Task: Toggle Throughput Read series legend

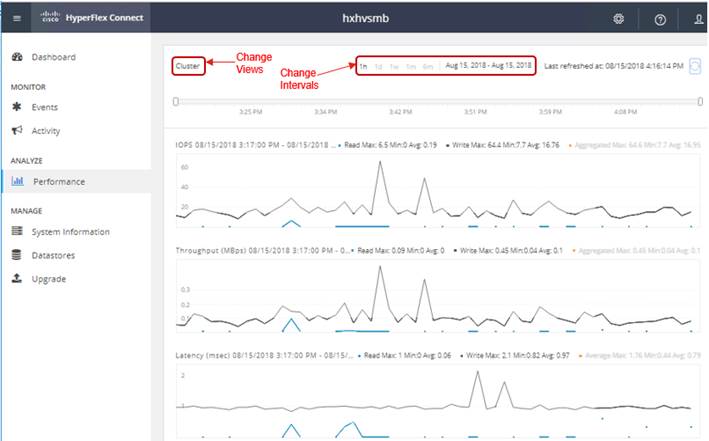Action: click(x=398, y=250)
